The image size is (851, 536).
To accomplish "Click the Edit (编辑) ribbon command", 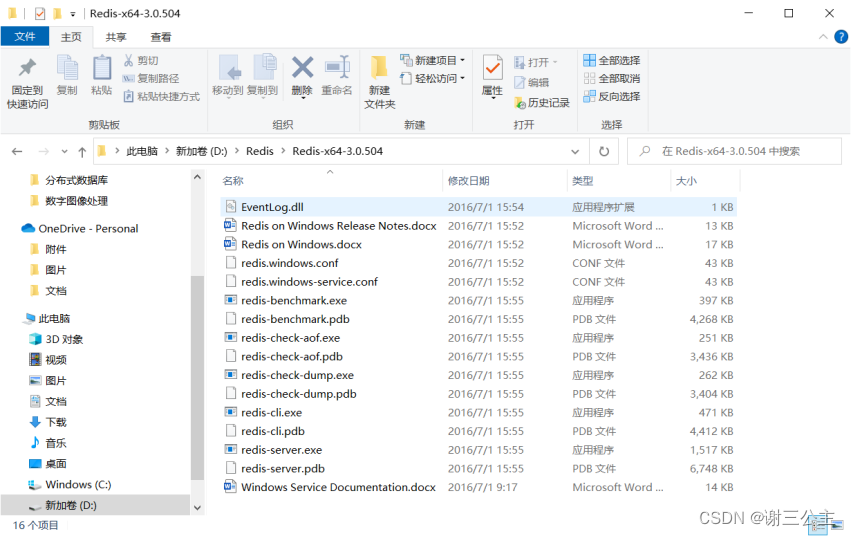I will pyautogui.click(x=531, y=82).
